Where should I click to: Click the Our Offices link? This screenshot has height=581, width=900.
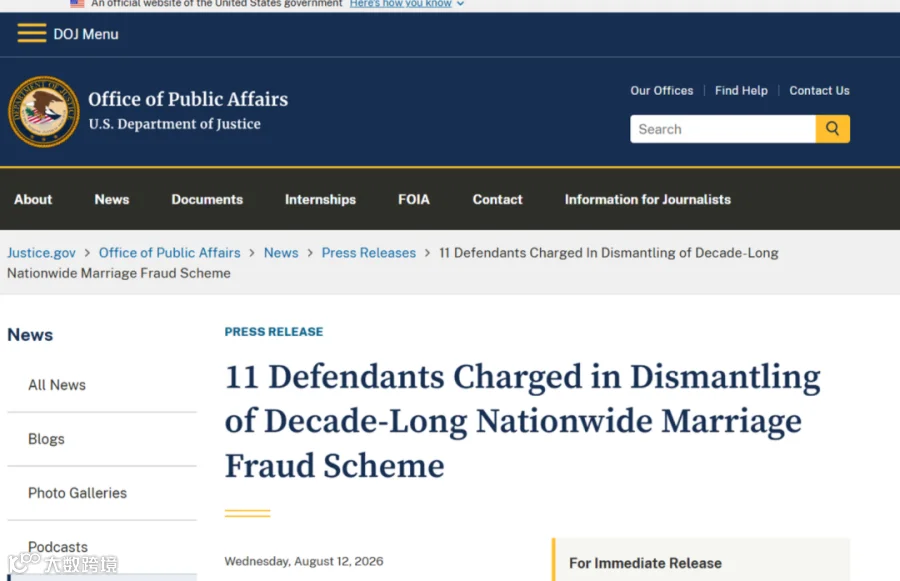661,90
